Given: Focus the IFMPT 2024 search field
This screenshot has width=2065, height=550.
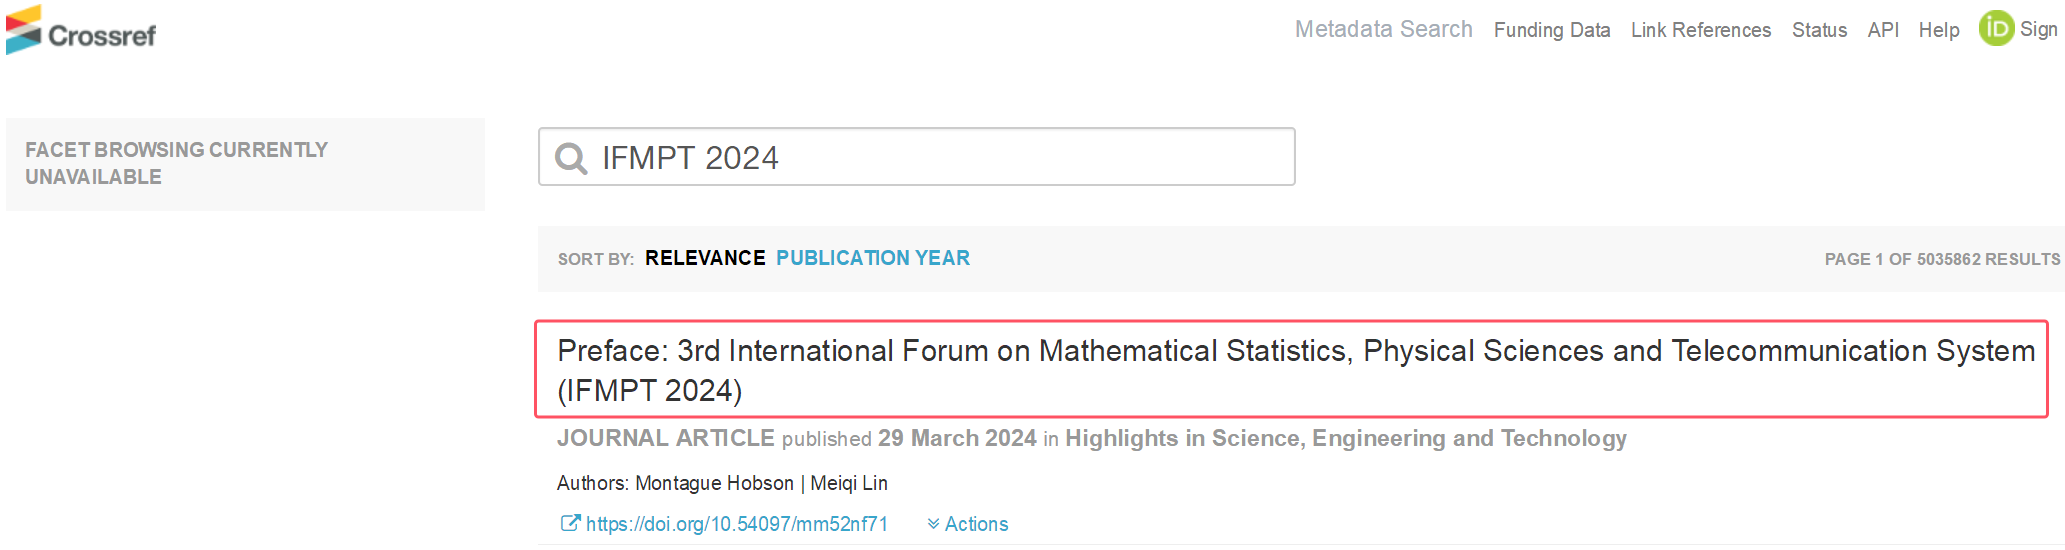Looking at the screenshot, I should (917, 156).
